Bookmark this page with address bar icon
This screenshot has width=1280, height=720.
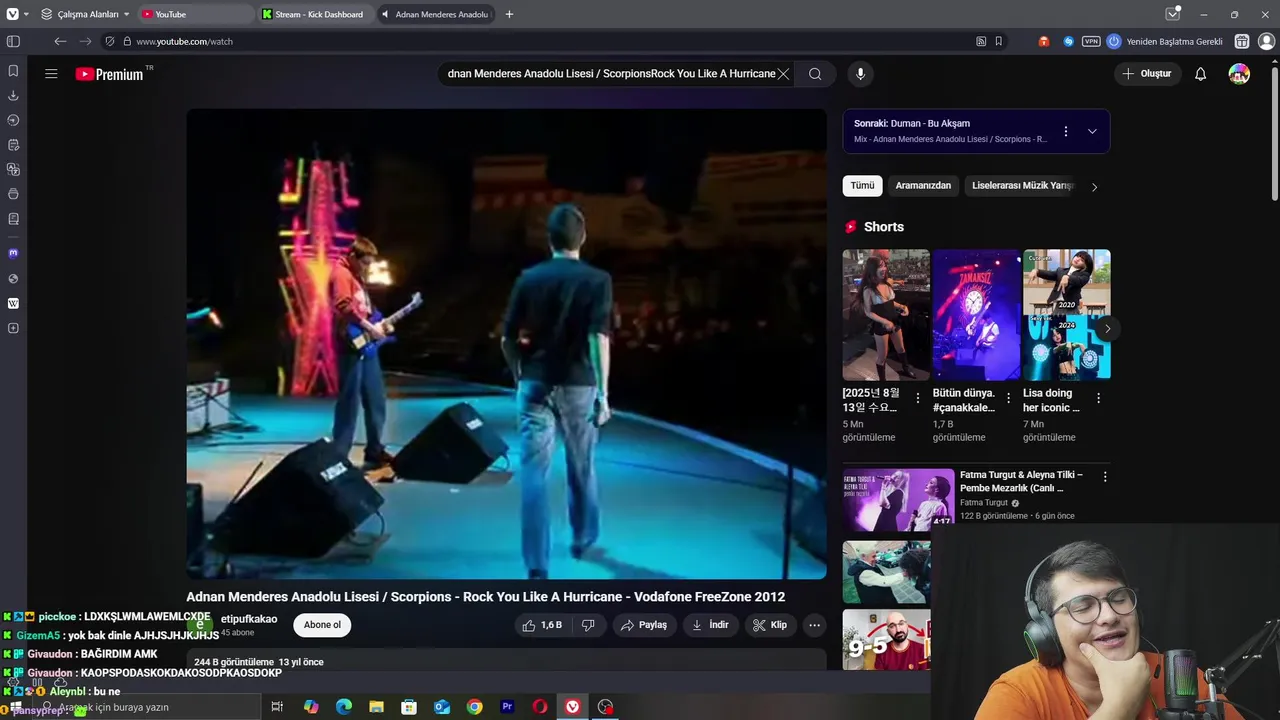click(x=998, y=41)
